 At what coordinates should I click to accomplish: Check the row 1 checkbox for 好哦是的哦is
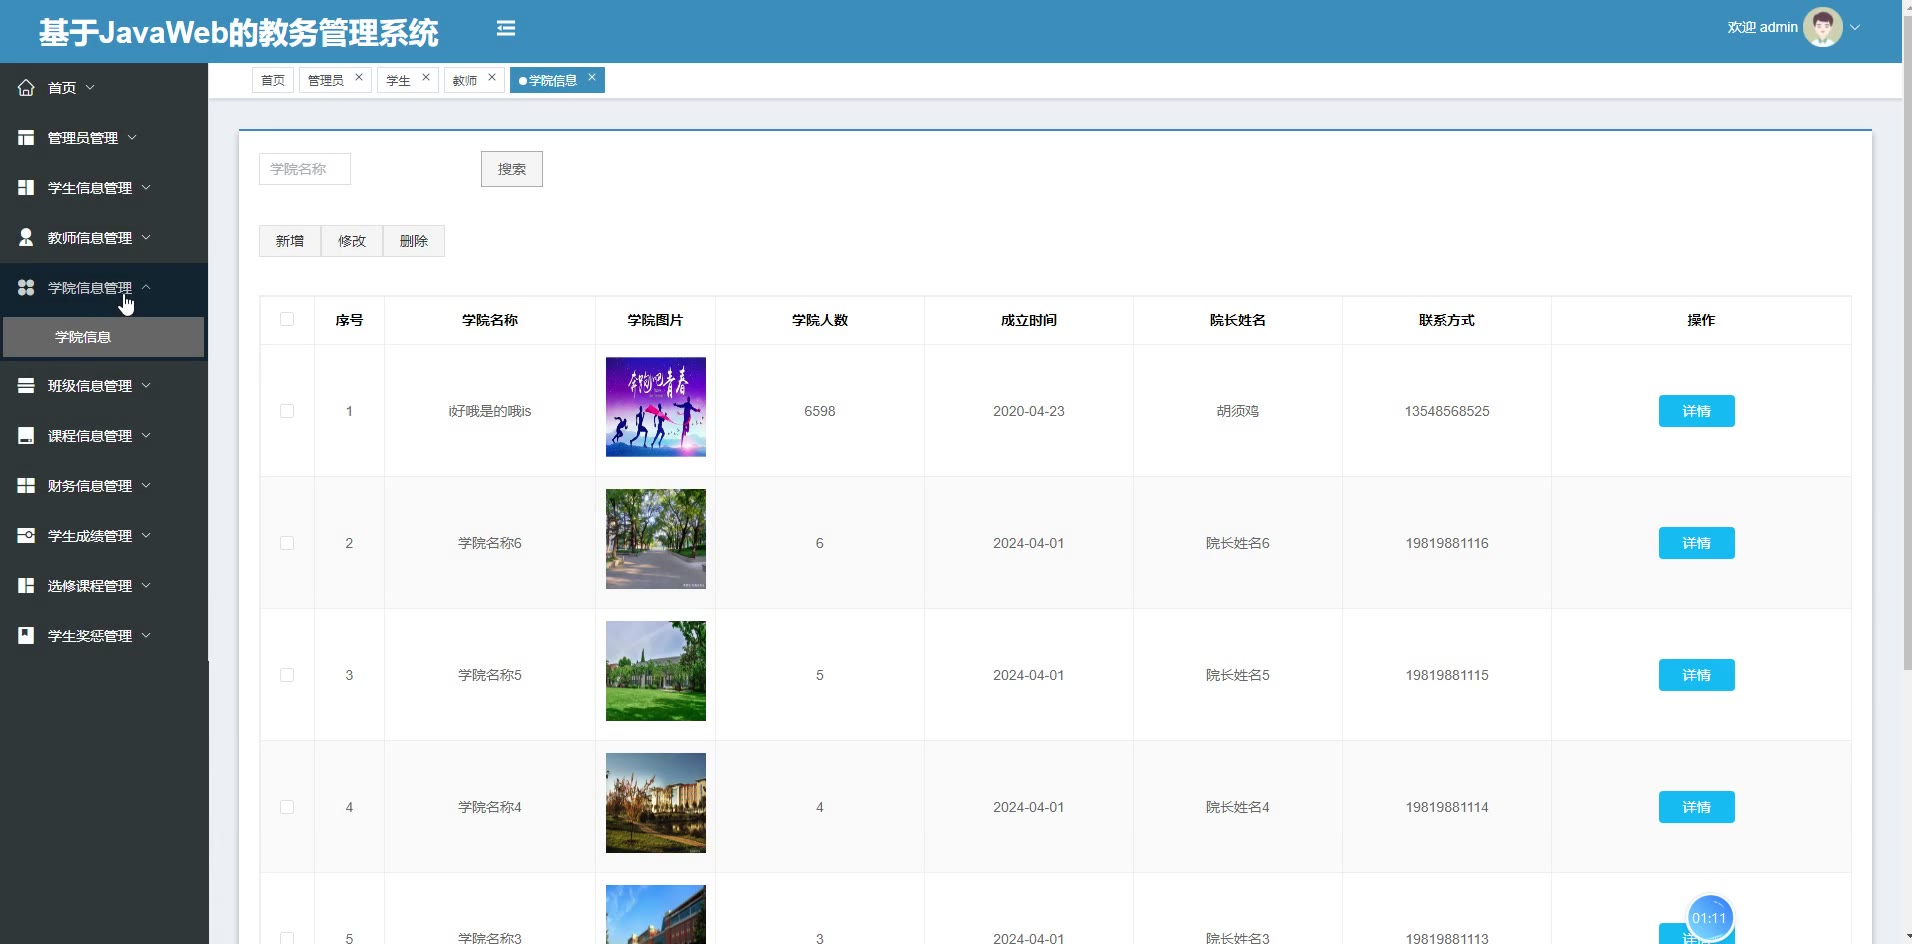[x=287, y=411]
